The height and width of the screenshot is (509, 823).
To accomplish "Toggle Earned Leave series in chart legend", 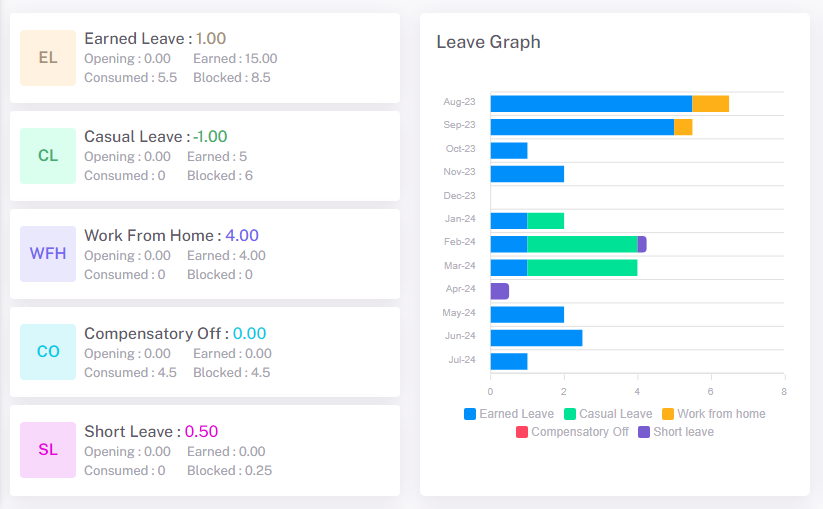I will pyautogui.click(x=509, y=414).
